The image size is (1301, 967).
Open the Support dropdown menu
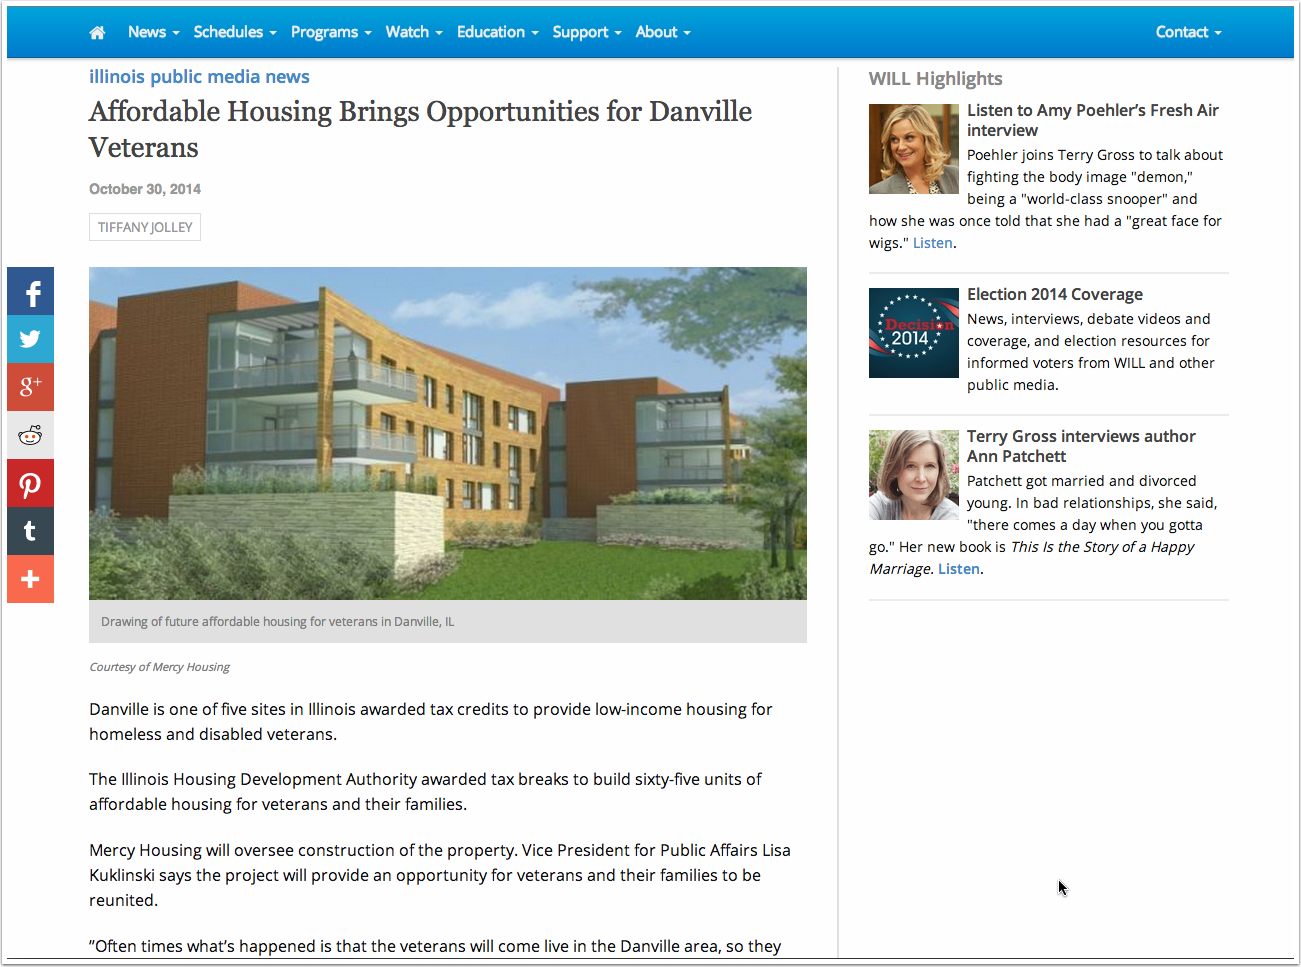pos(587,32)
